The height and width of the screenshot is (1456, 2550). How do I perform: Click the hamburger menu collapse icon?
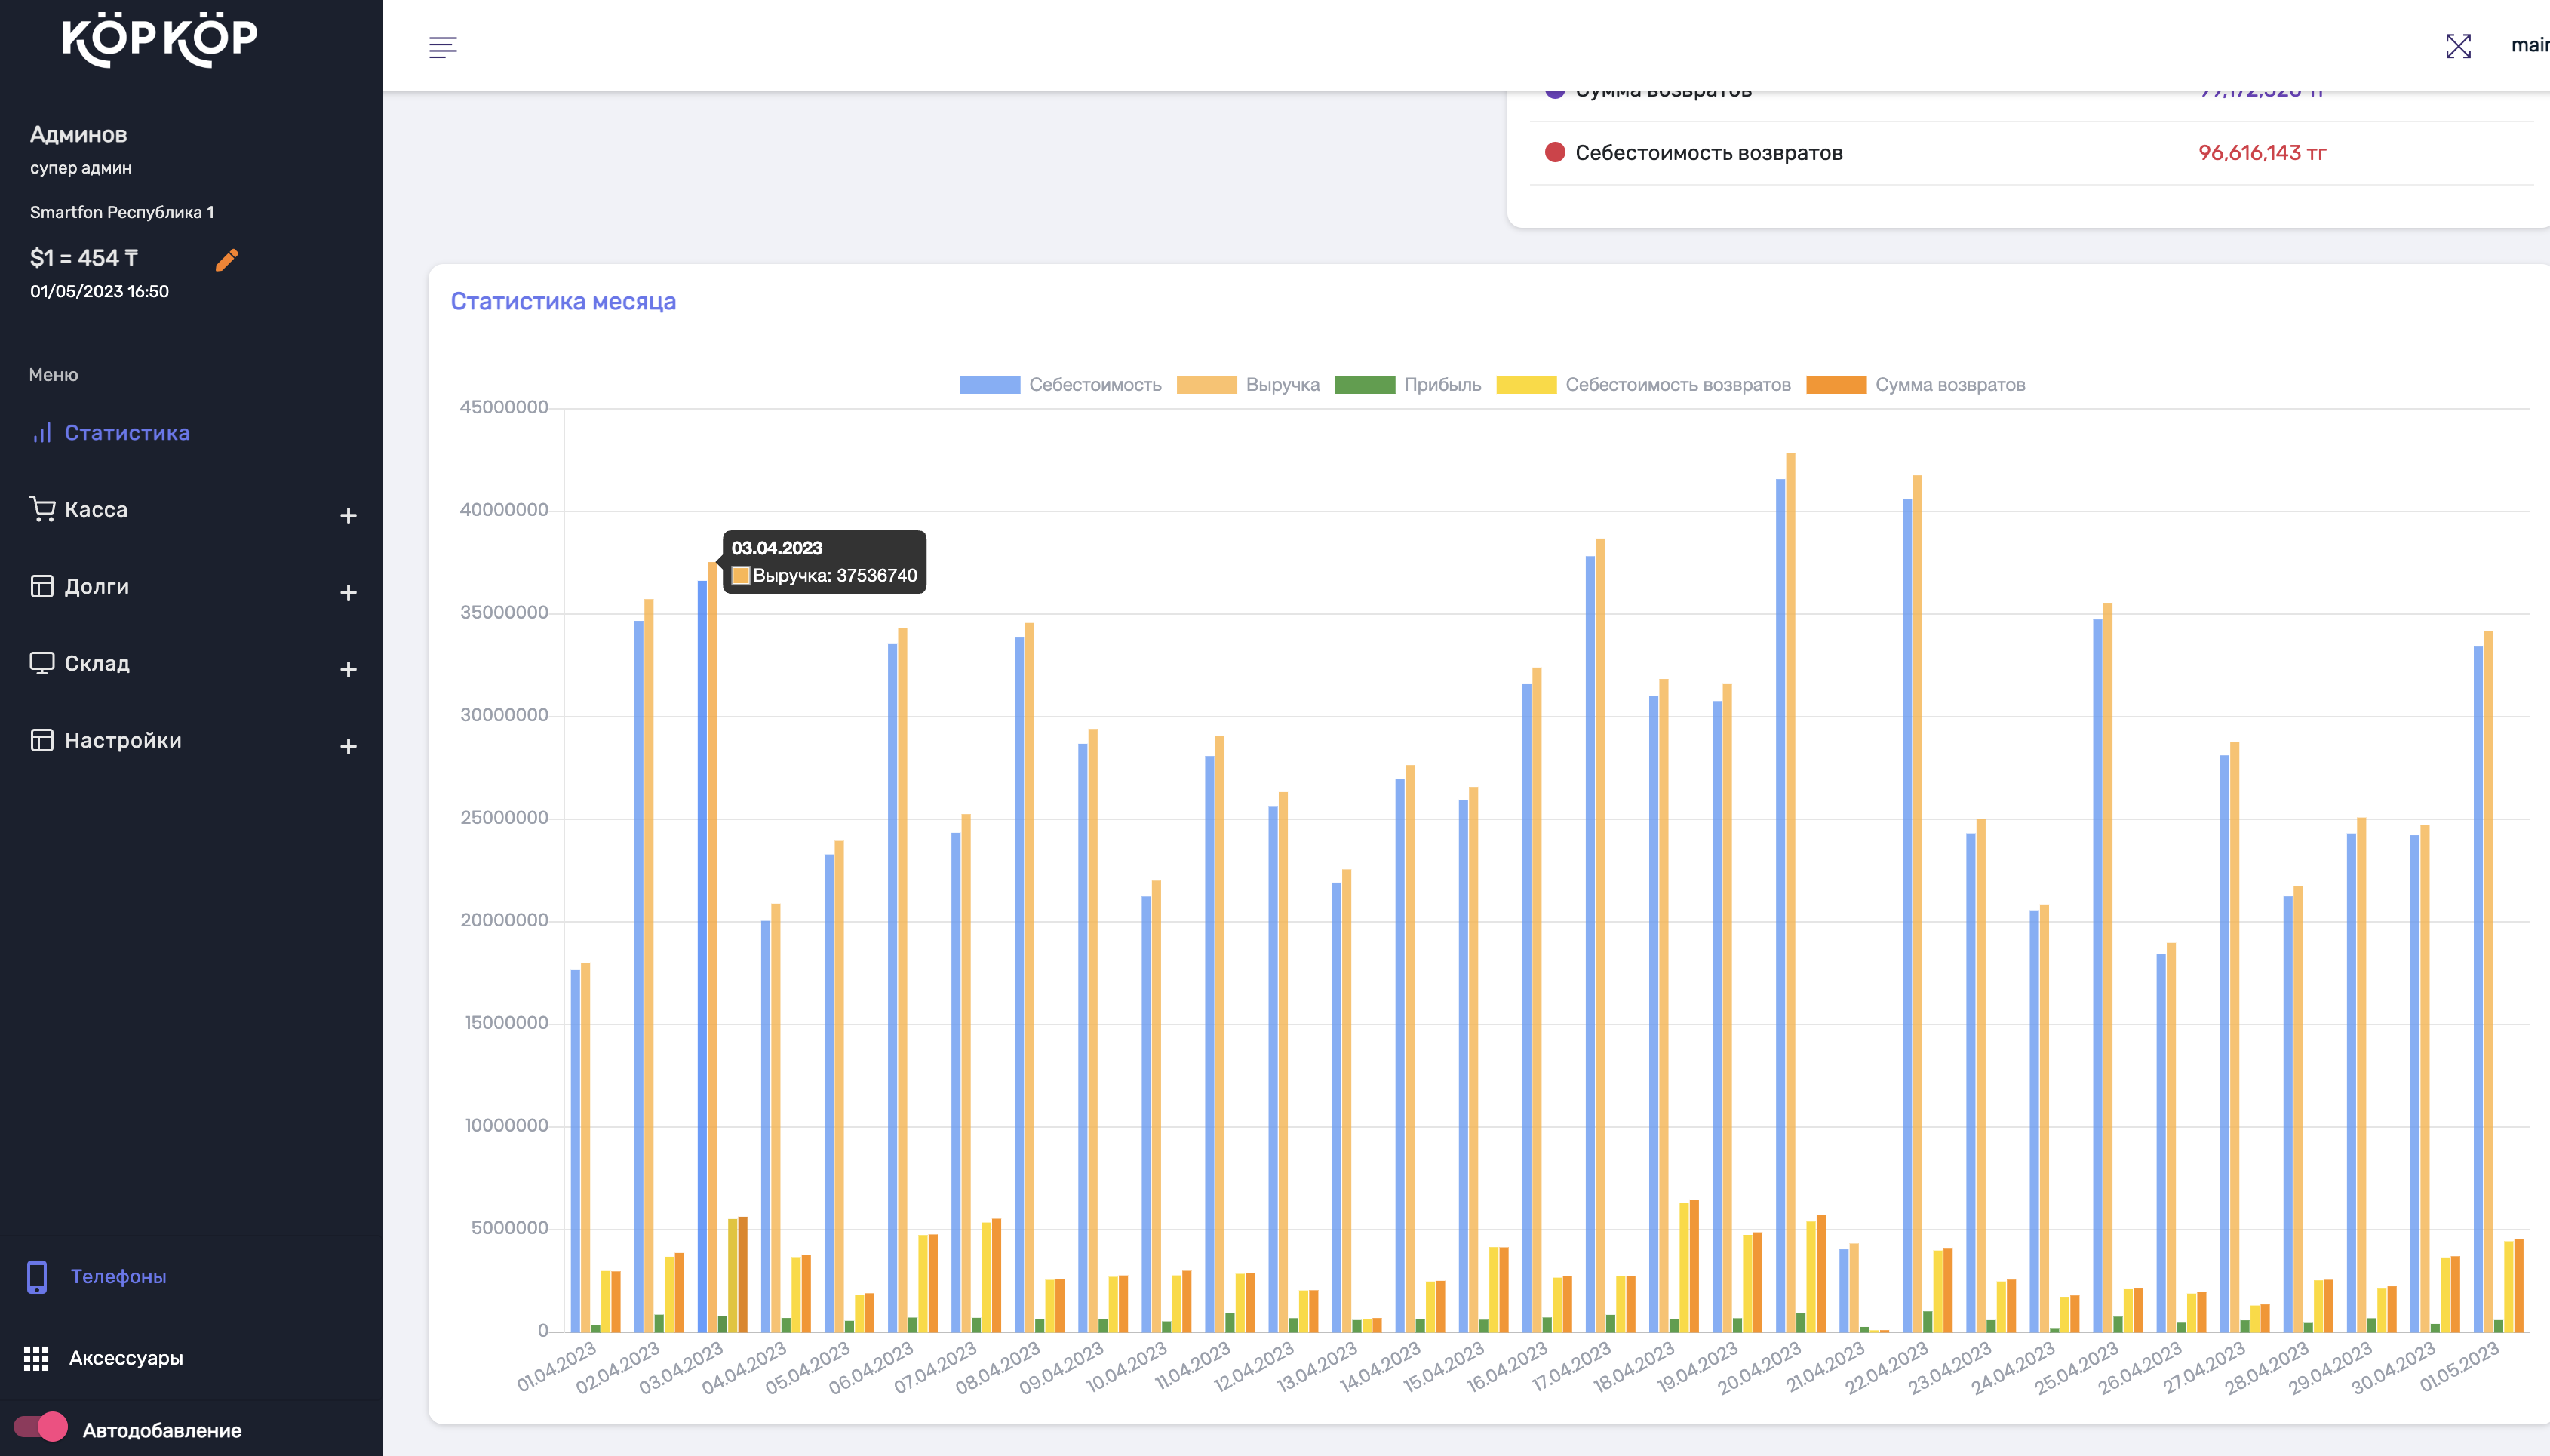click(442, 47)
